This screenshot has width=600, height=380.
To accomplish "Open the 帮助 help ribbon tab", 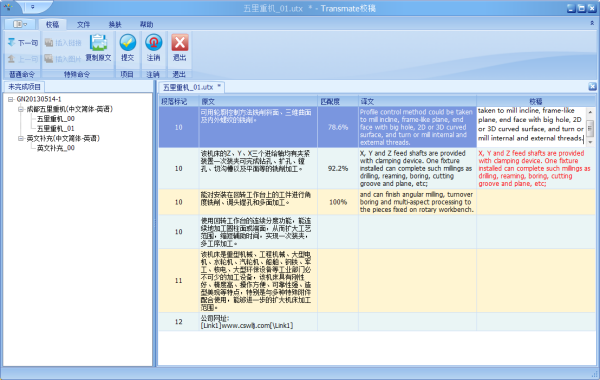I will [146, 24].
